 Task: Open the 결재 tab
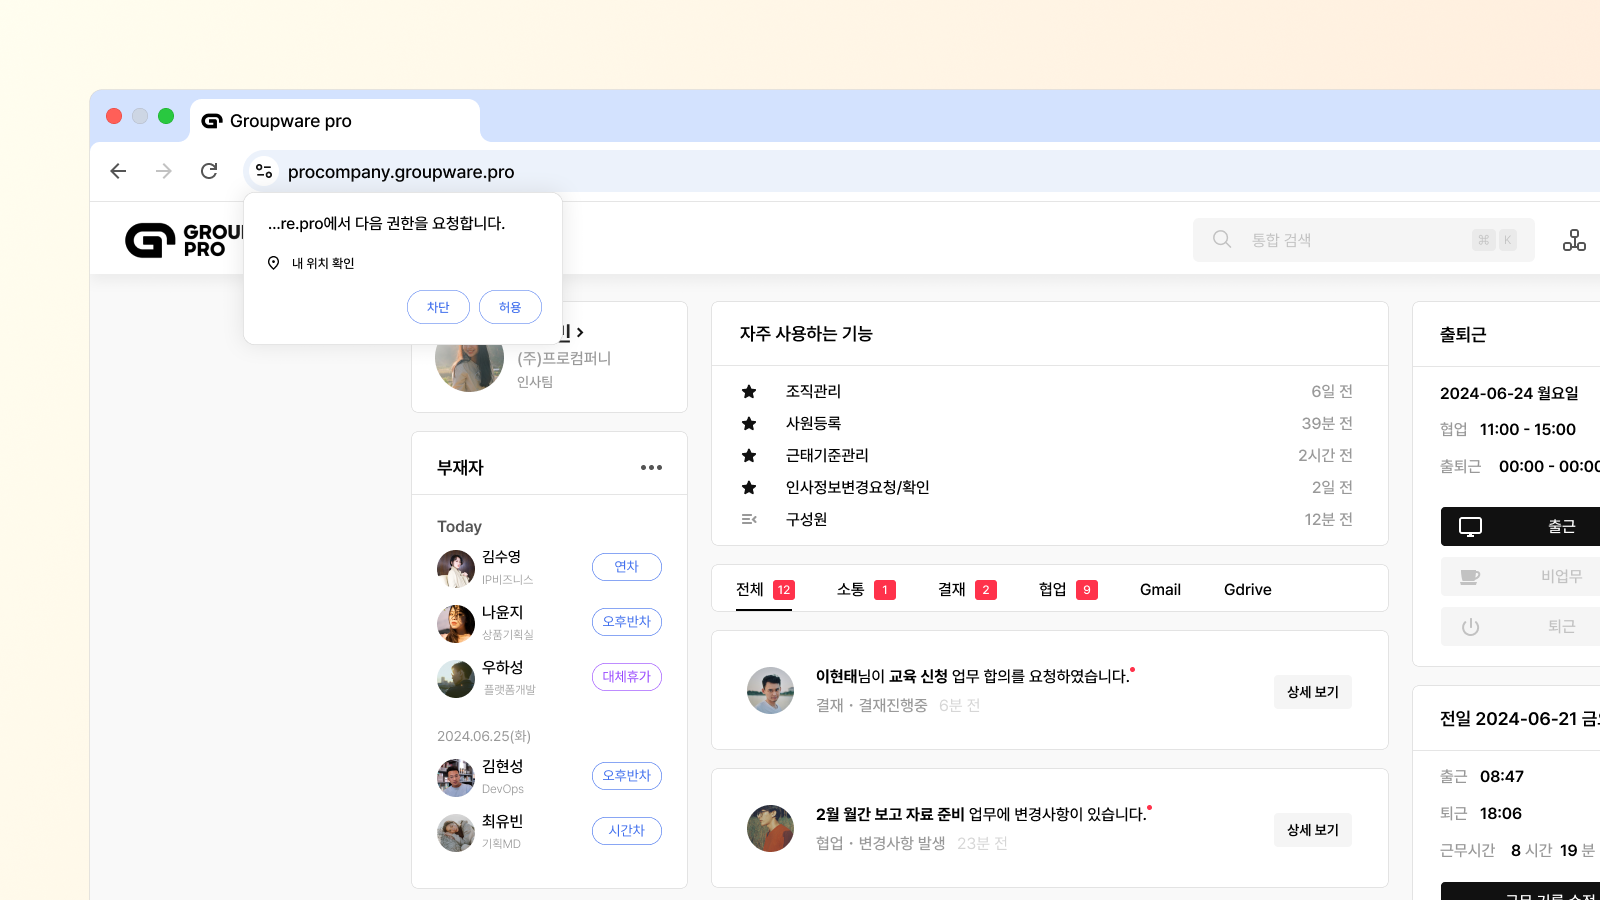pos(967,589)
